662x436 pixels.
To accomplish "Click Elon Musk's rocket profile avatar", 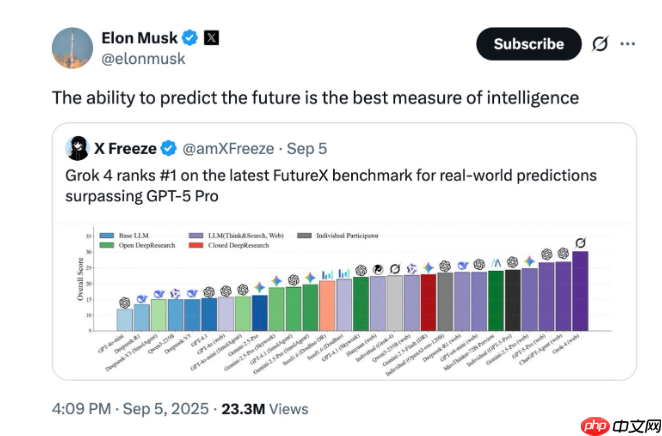I will [70, 48].
